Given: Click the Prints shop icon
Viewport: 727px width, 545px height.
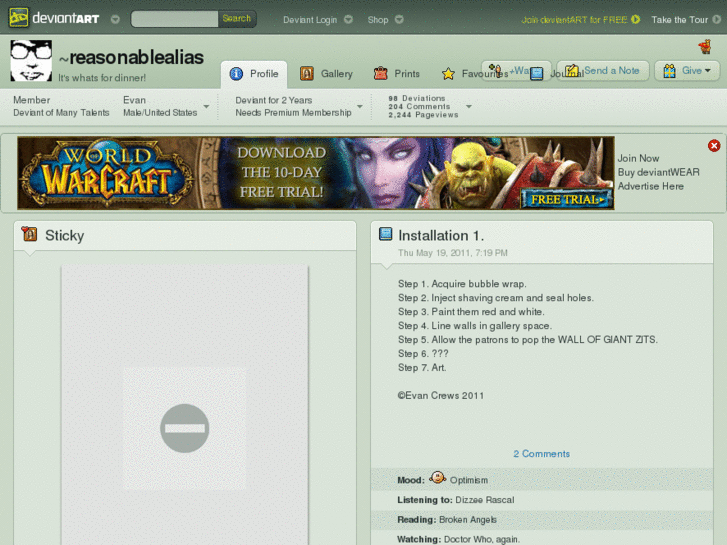Looking at the screenshot, I should (381, 73).
